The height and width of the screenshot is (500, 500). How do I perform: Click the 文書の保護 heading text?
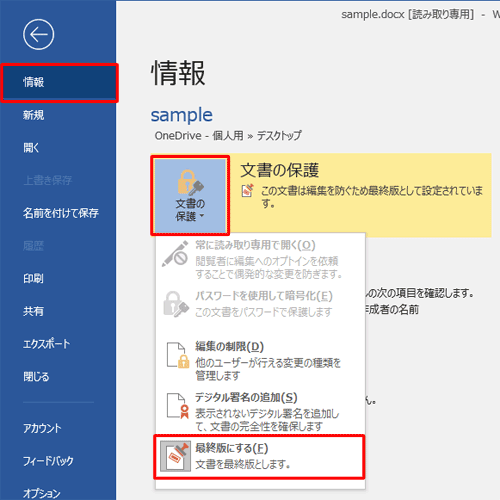tap(279, 170)
